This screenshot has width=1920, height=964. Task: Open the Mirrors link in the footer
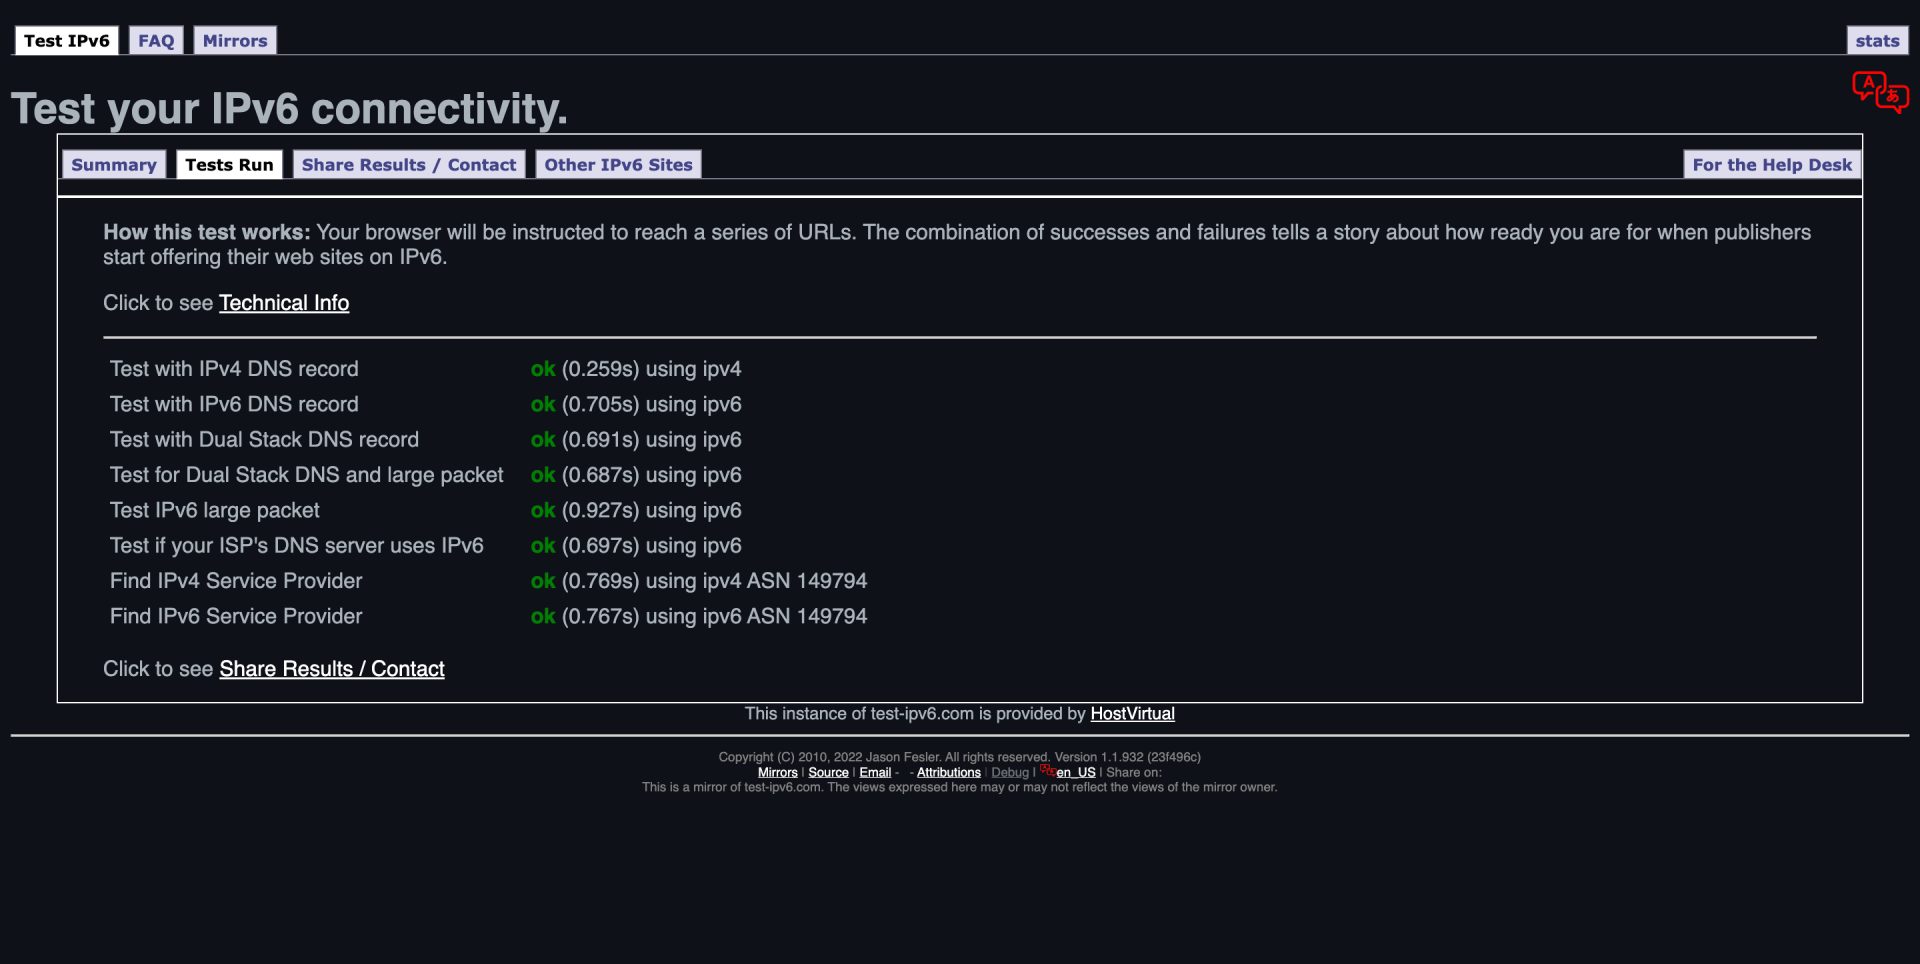[x=777, y=771]
